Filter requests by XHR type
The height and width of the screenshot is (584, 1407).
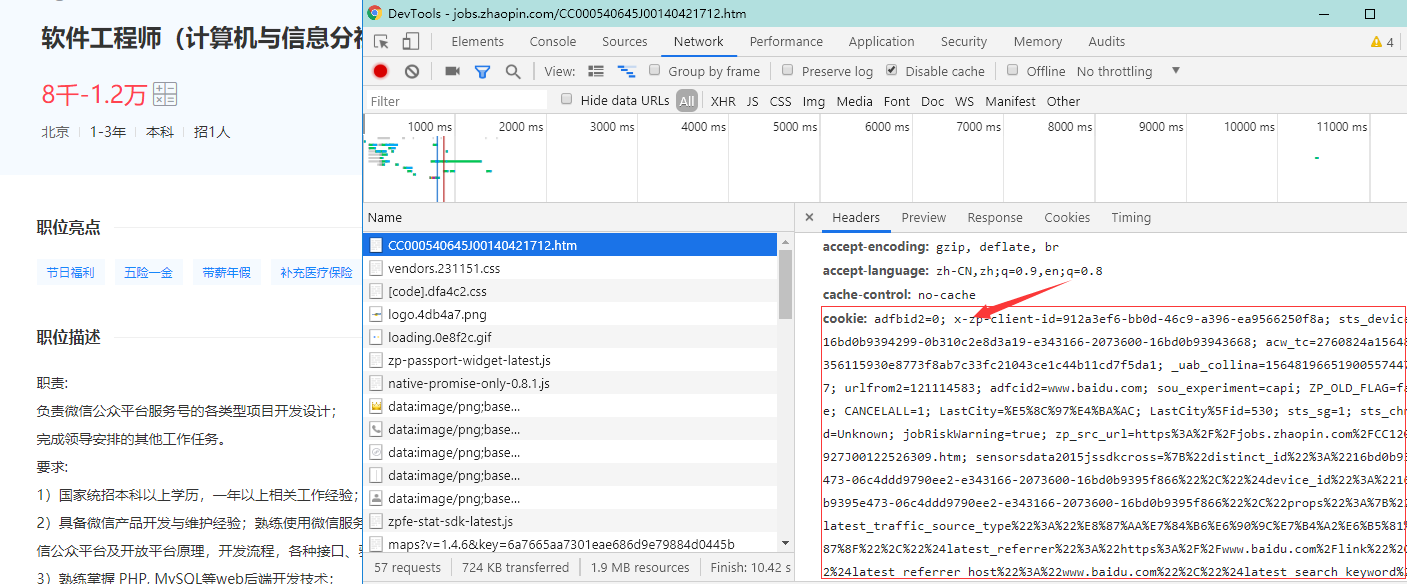(723, 101)
